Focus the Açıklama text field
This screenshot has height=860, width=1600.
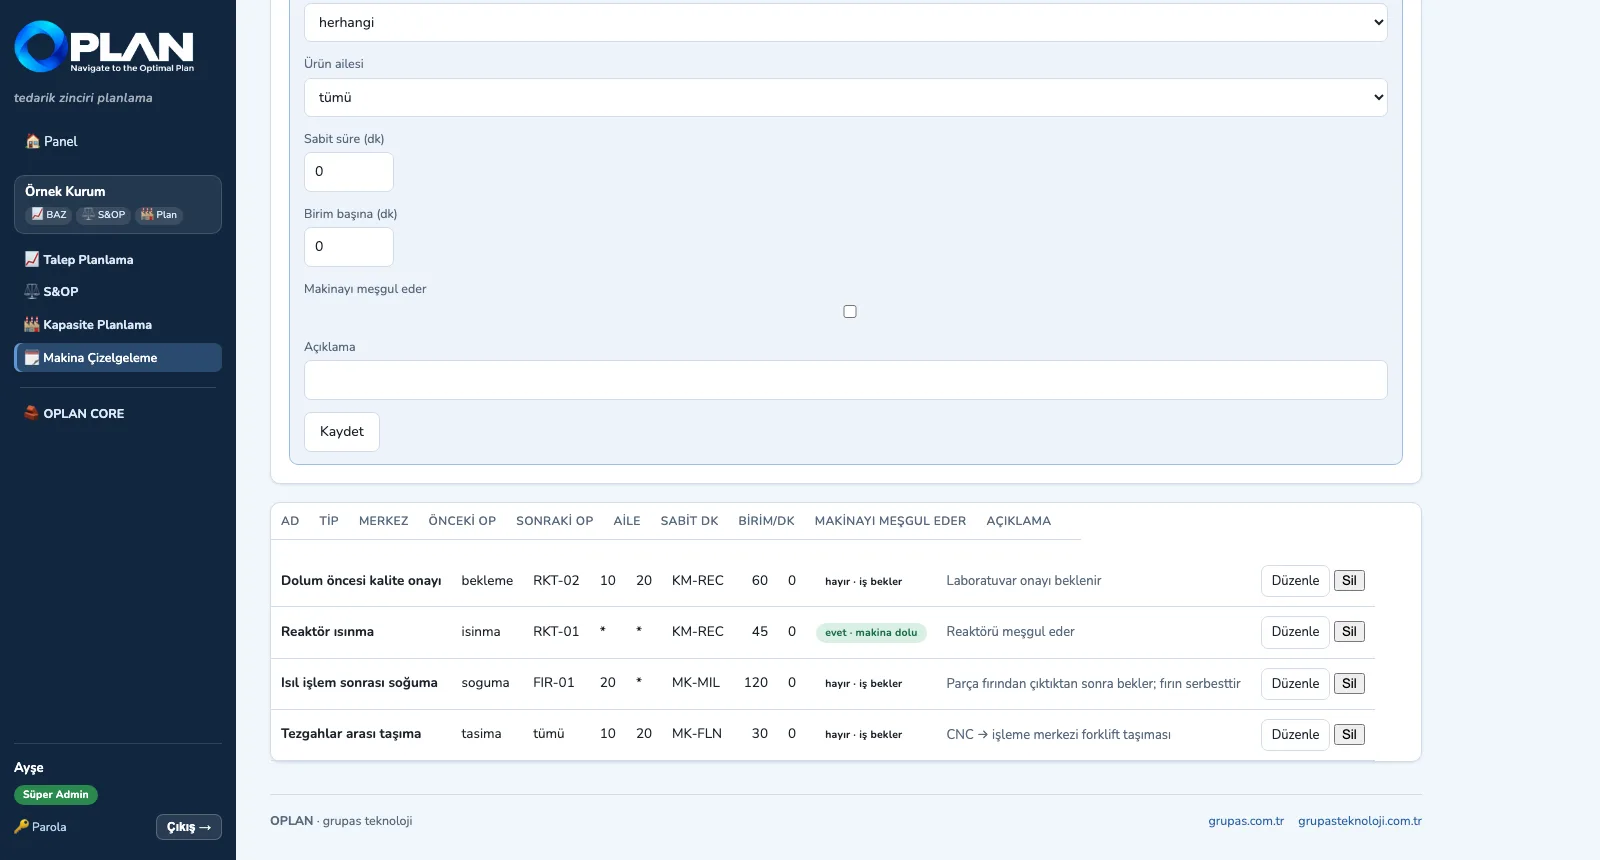[x=846, y=380]
